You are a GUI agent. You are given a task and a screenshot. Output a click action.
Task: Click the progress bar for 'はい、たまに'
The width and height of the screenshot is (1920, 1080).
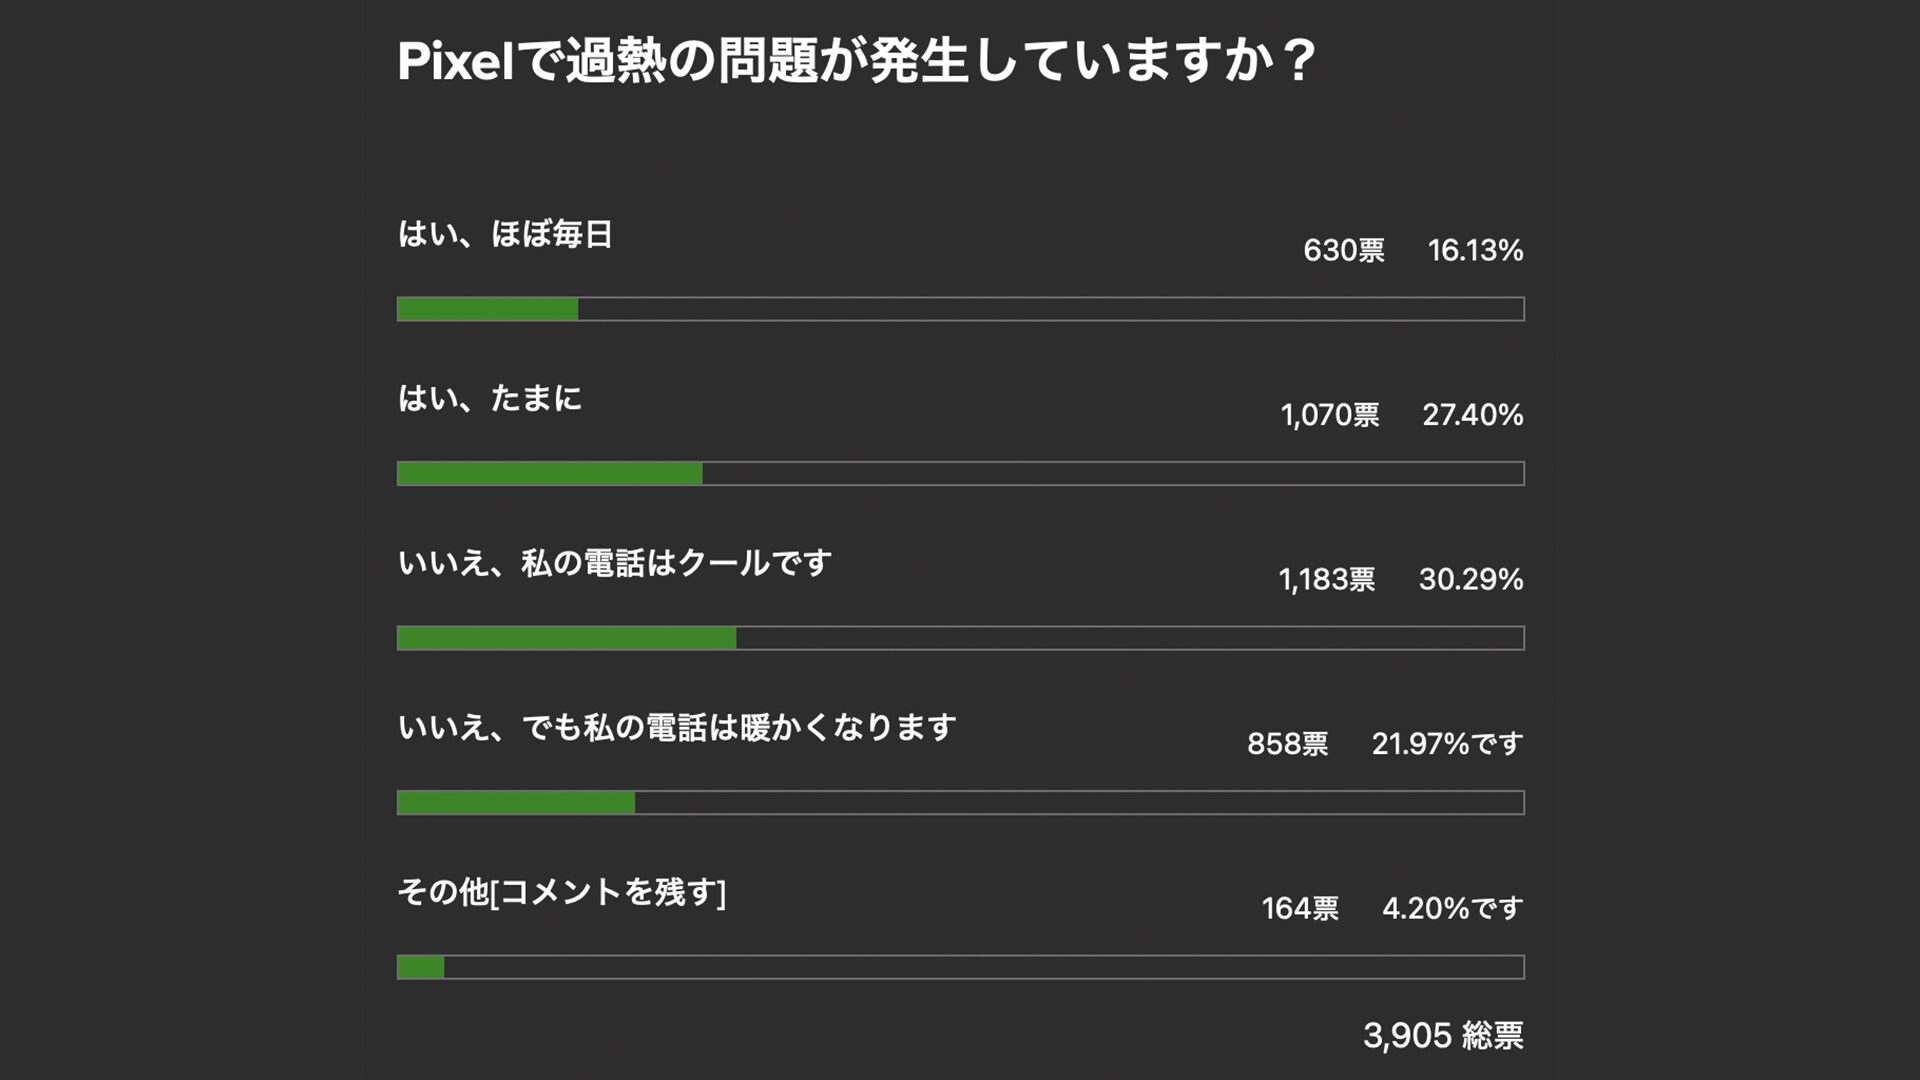click(x=960, y=474)
